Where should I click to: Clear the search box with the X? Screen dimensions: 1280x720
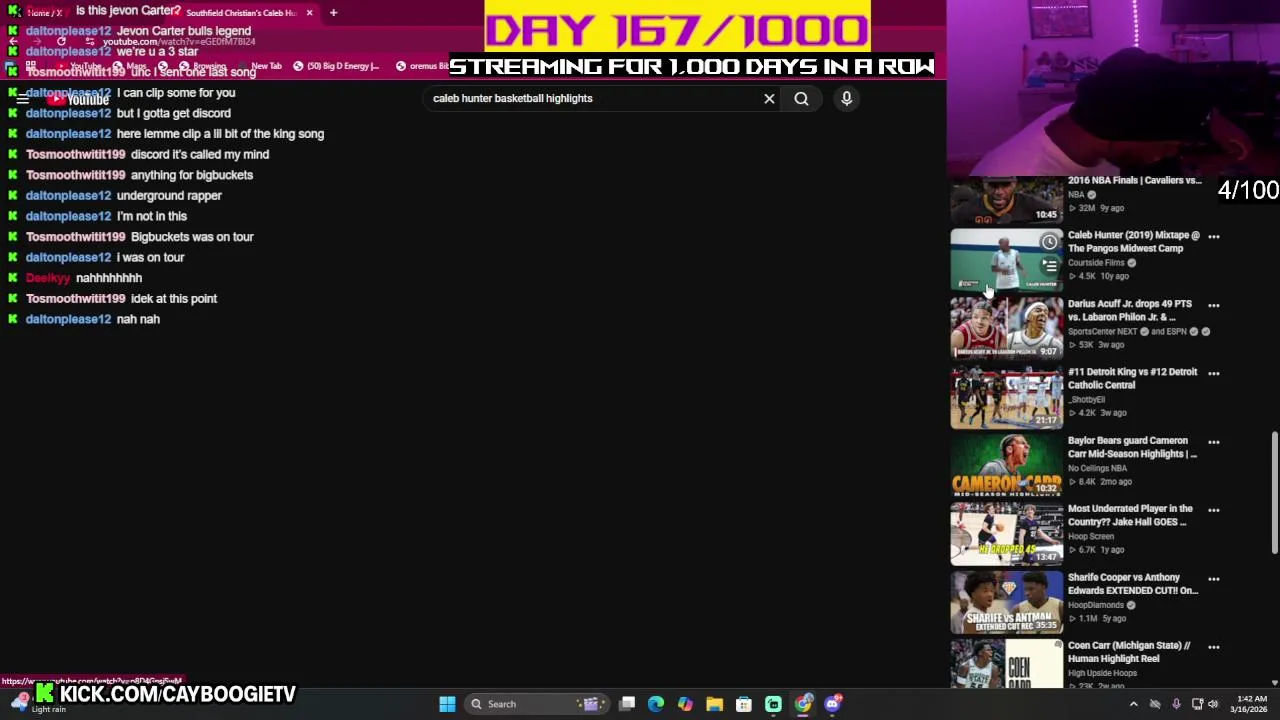click(769, 98)
